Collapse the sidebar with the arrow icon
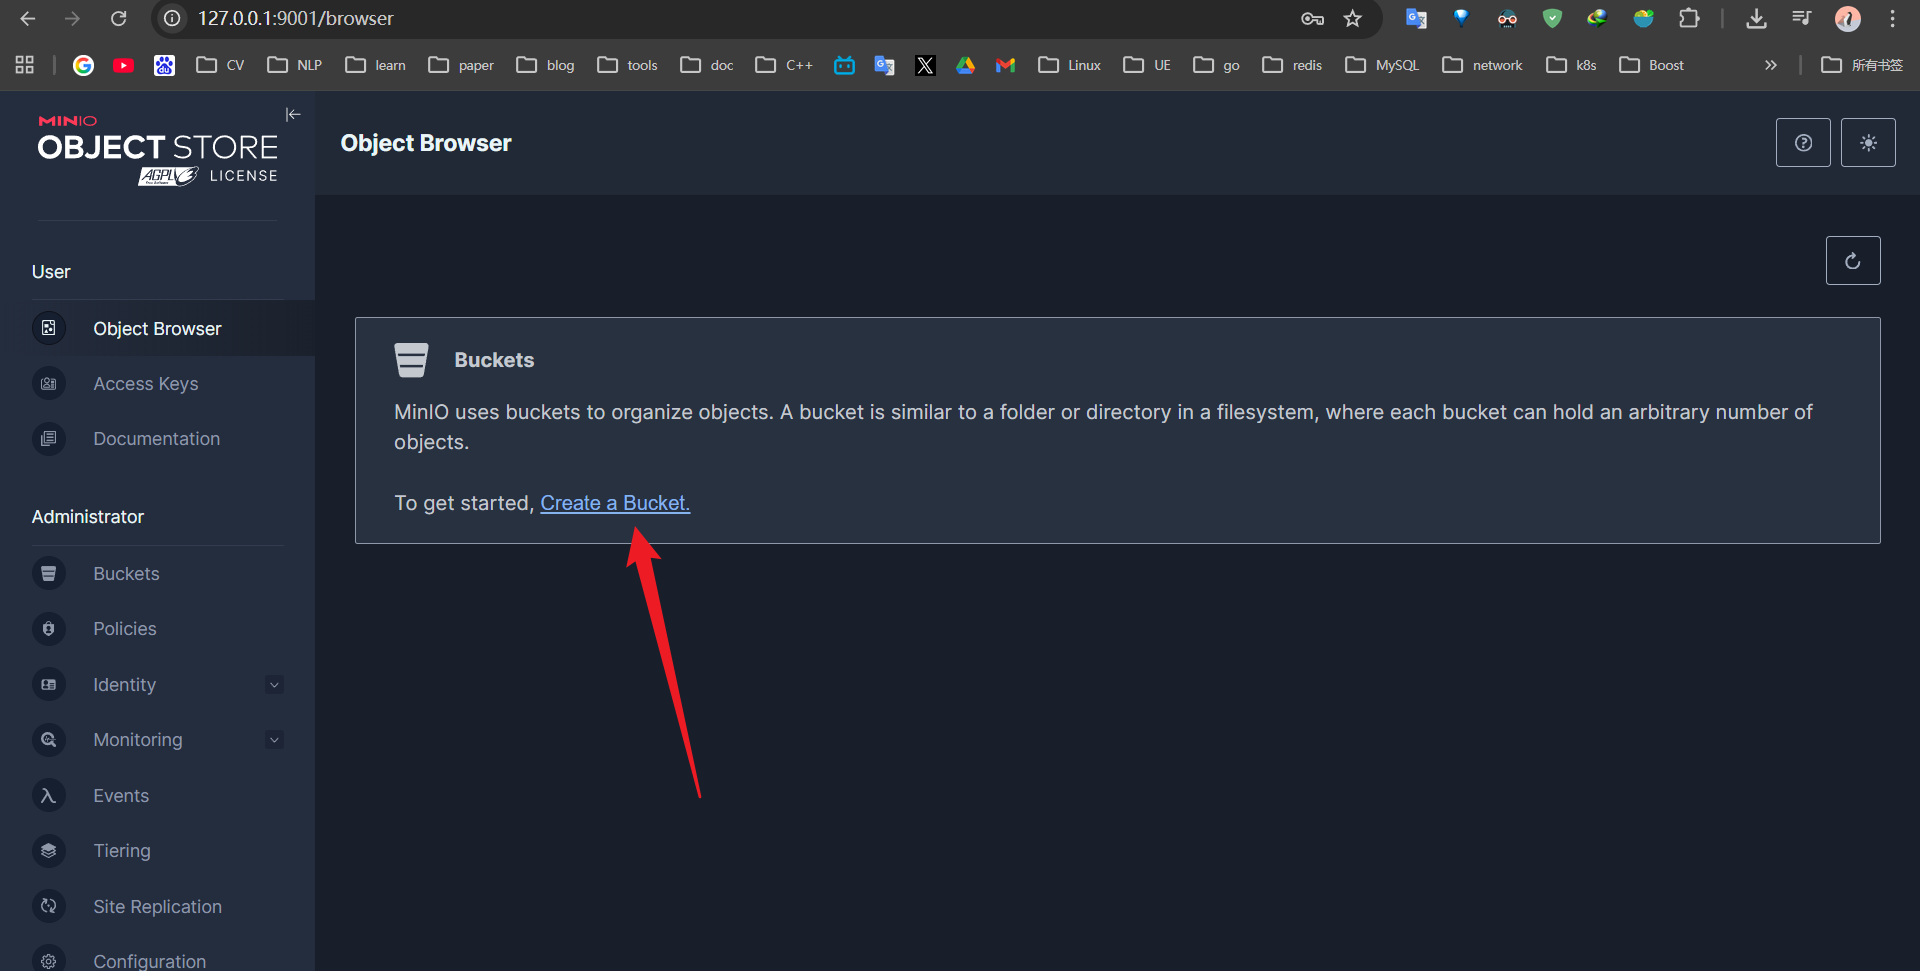1920x971 pixels. coord(293,115)
